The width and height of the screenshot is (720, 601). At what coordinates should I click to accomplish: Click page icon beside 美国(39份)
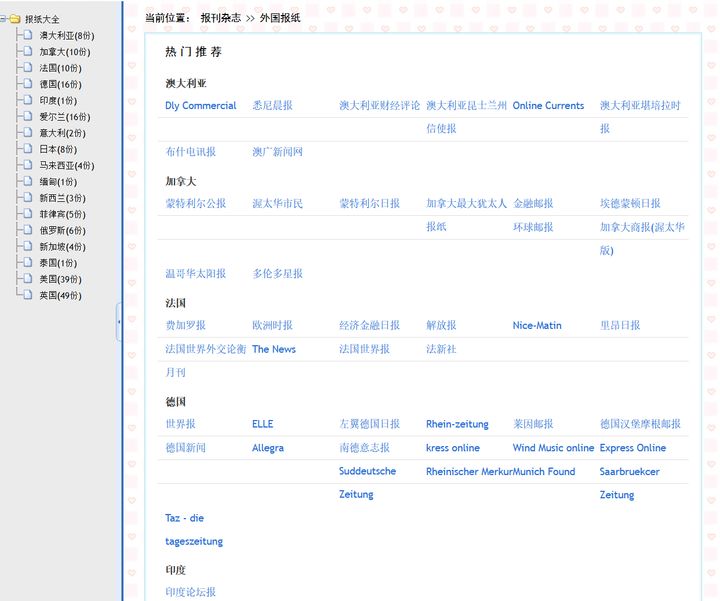pos(28,279)
